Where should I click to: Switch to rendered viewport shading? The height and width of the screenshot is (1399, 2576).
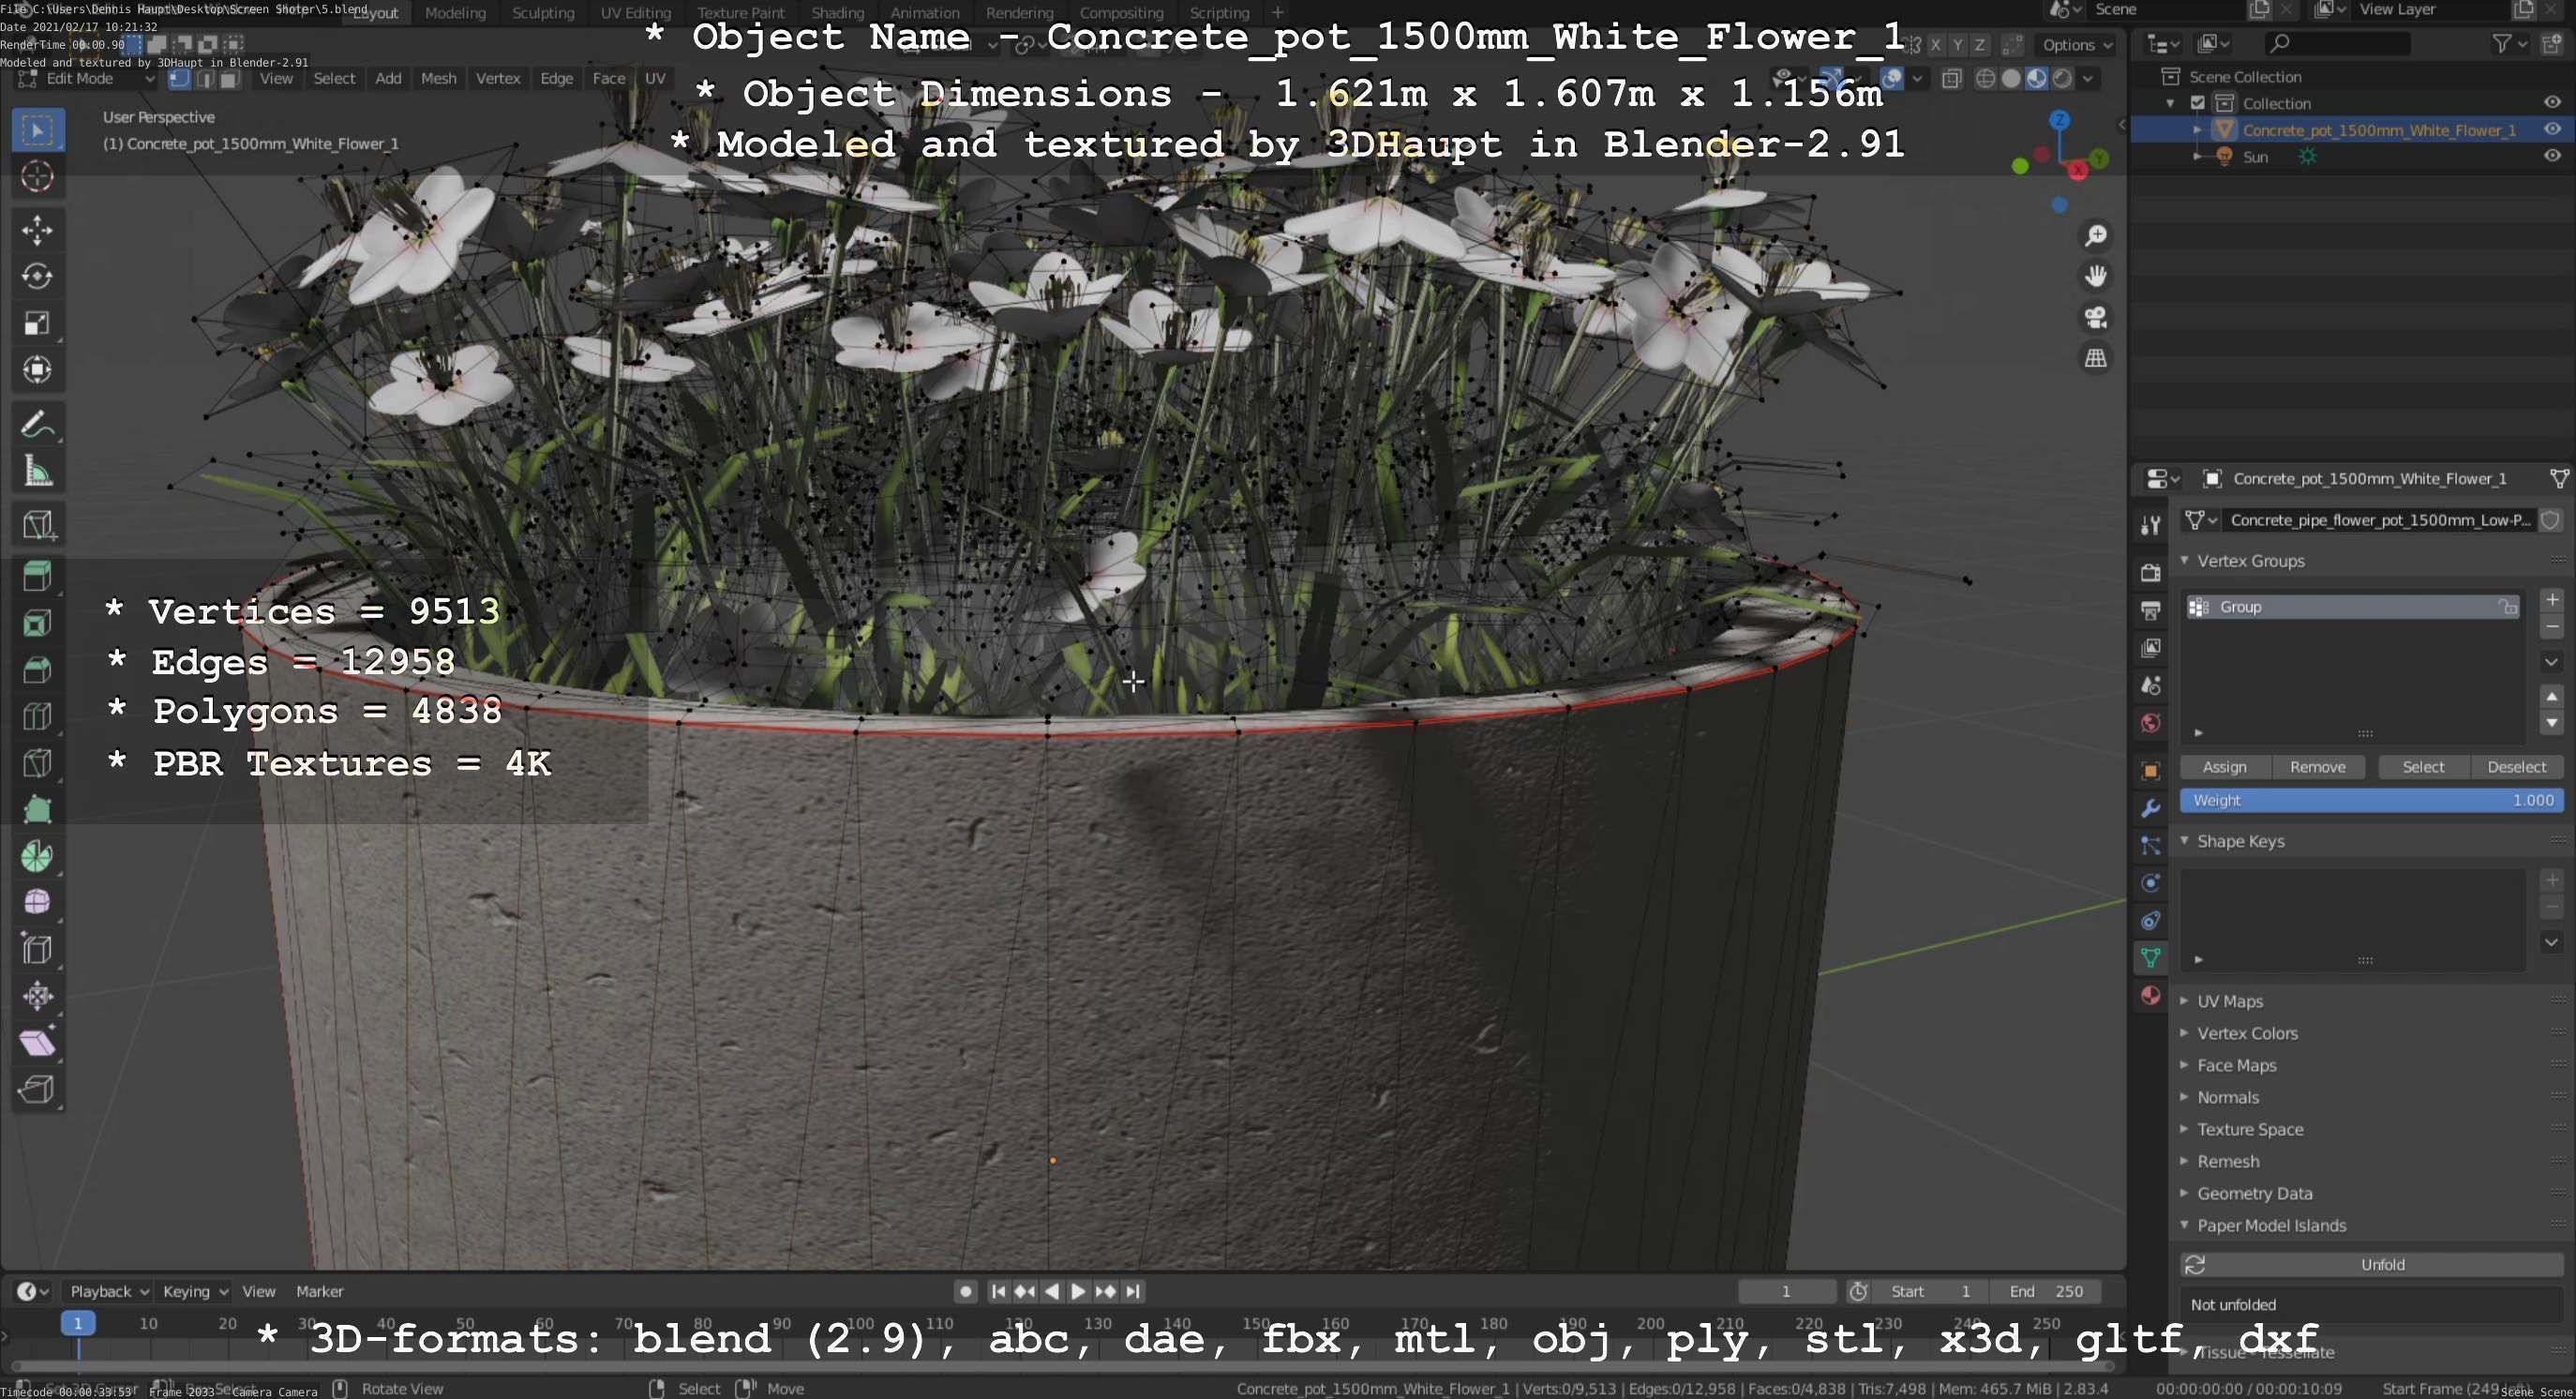click(x=2062, y=79)
